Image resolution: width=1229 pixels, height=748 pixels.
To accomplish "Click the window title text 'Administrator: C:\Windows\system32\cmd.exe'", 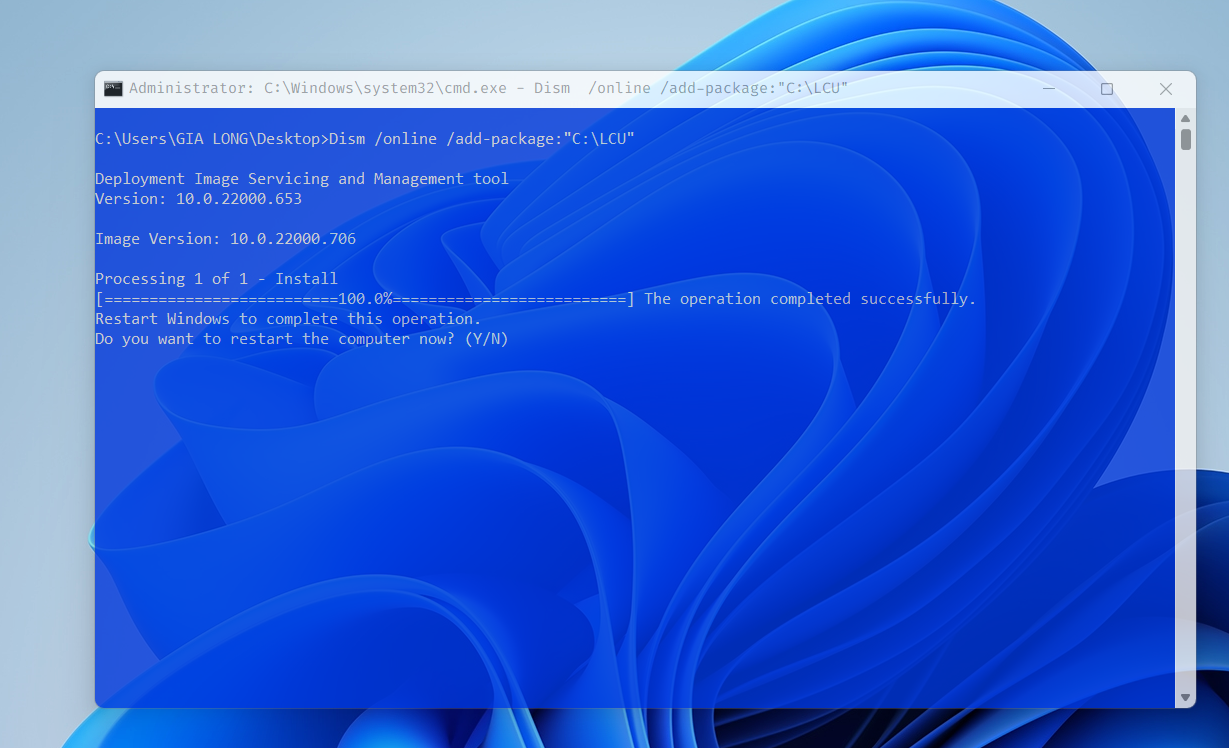I will tap(318, 89).
